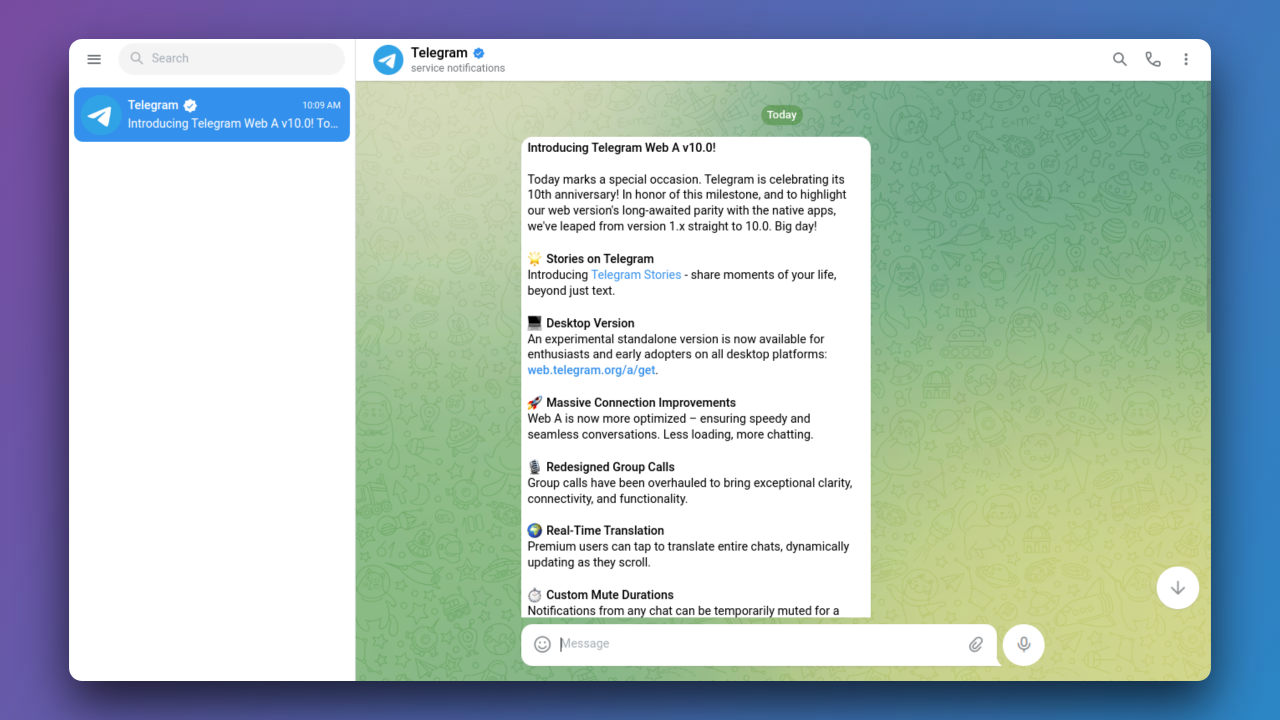Click the Telegram avatar in chat list
The height and width of the screenshot is (720, 1280).
click(101, 115)
